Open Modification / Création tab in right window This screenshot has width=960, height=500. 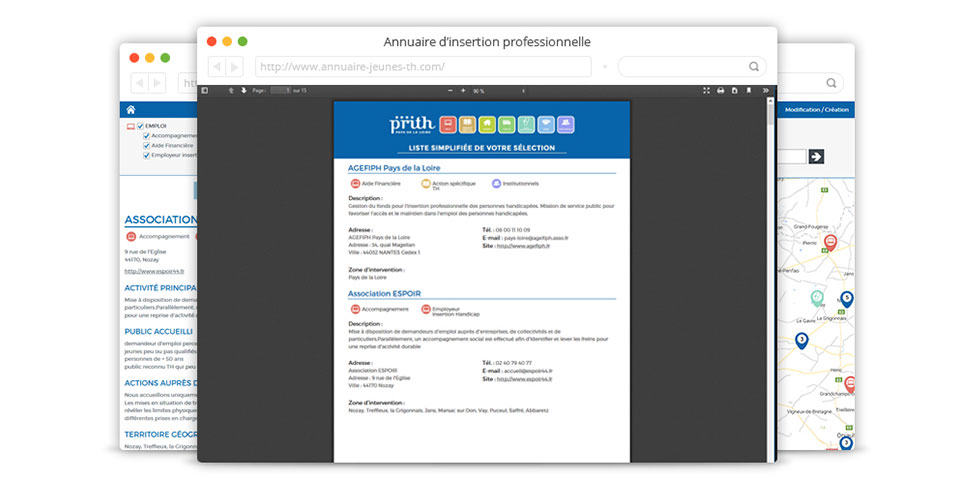point(816,110)
